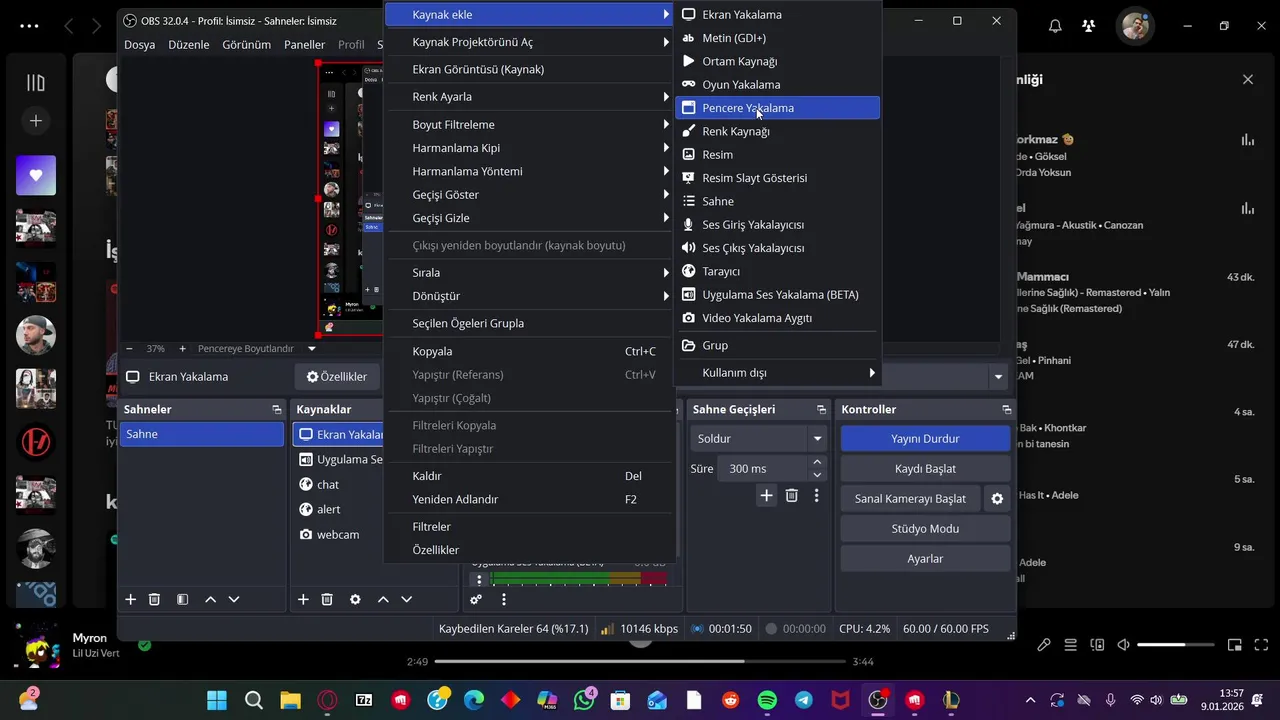1280x720 pixels.
Task: Open zoom scaling dropdown Pencereye Boyutlandır
Action: point(257,349)
